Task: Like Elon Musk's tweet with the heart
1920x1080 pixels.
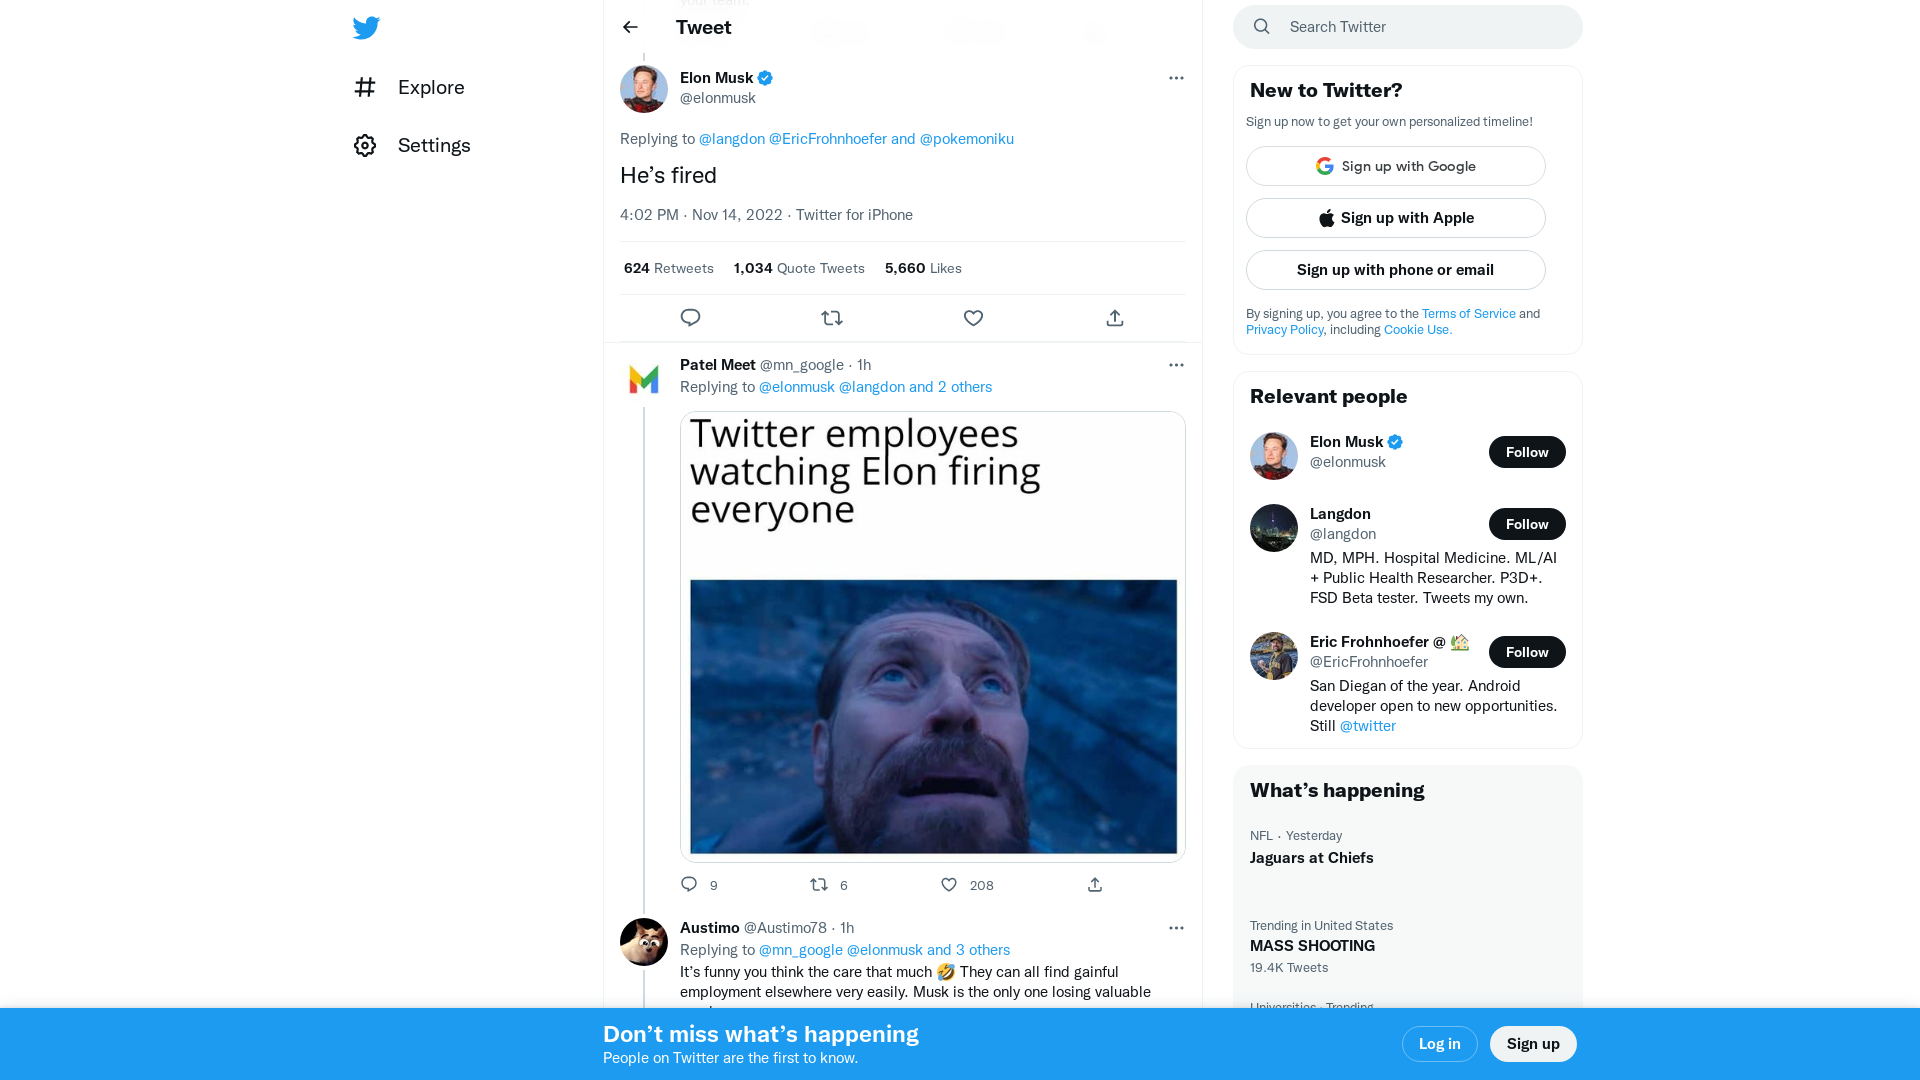Action: pyautogui.click(x=973, y=318)
